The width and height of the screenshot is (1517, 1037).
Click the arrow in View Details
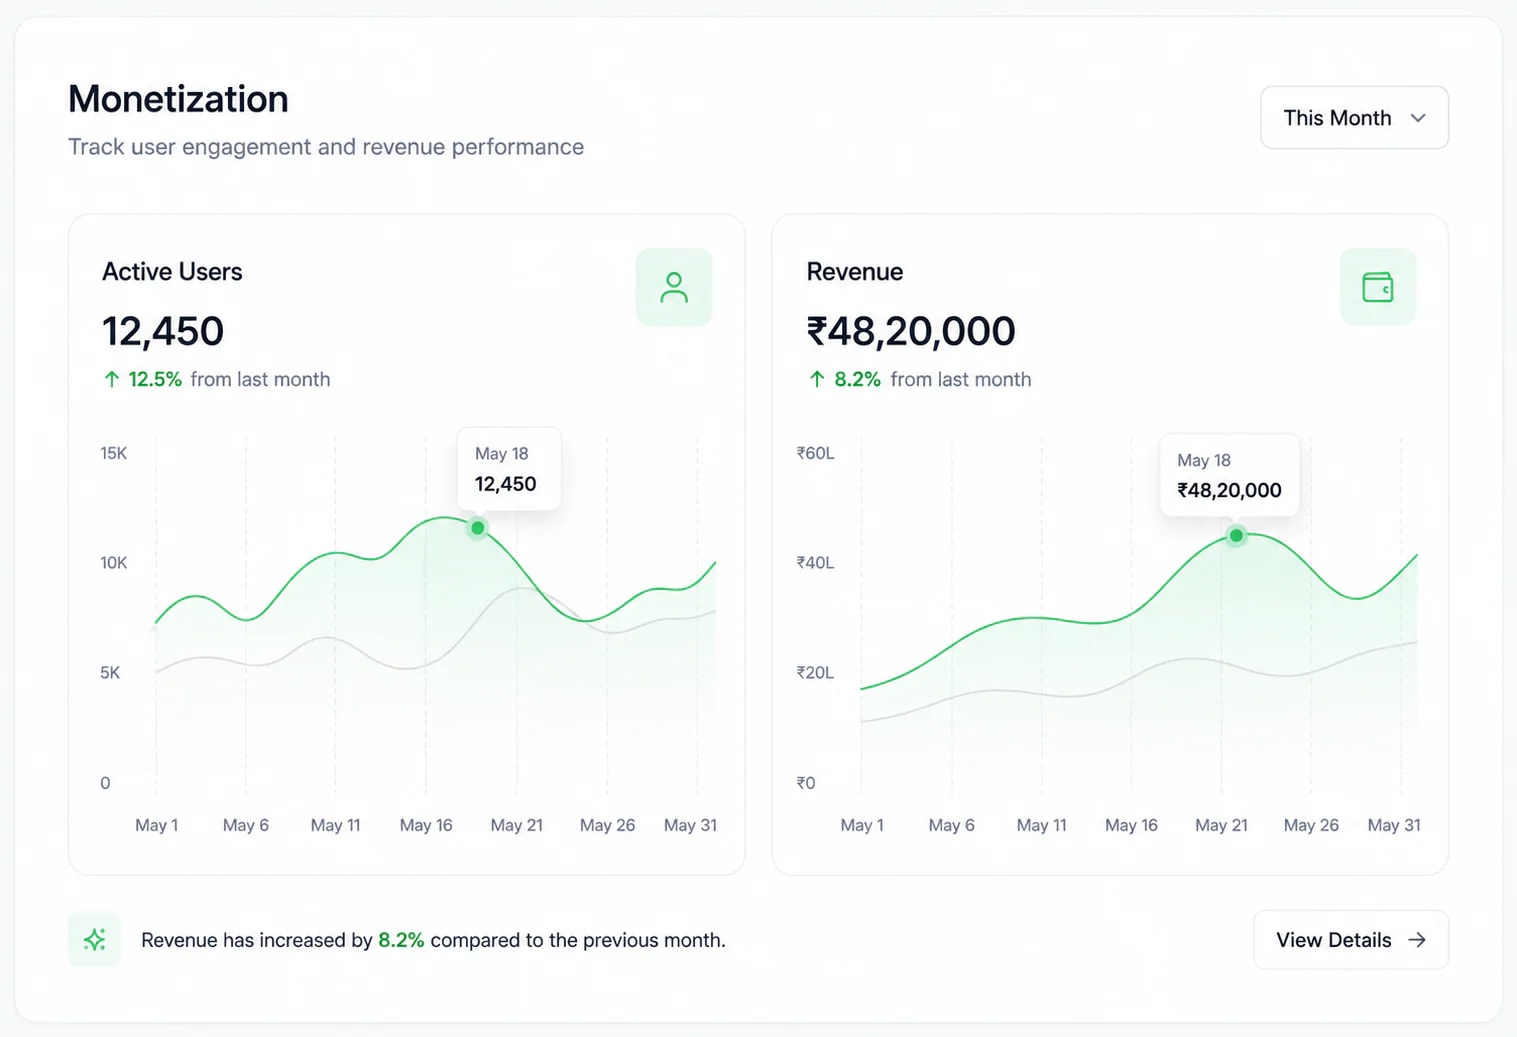coord(1417,940)
